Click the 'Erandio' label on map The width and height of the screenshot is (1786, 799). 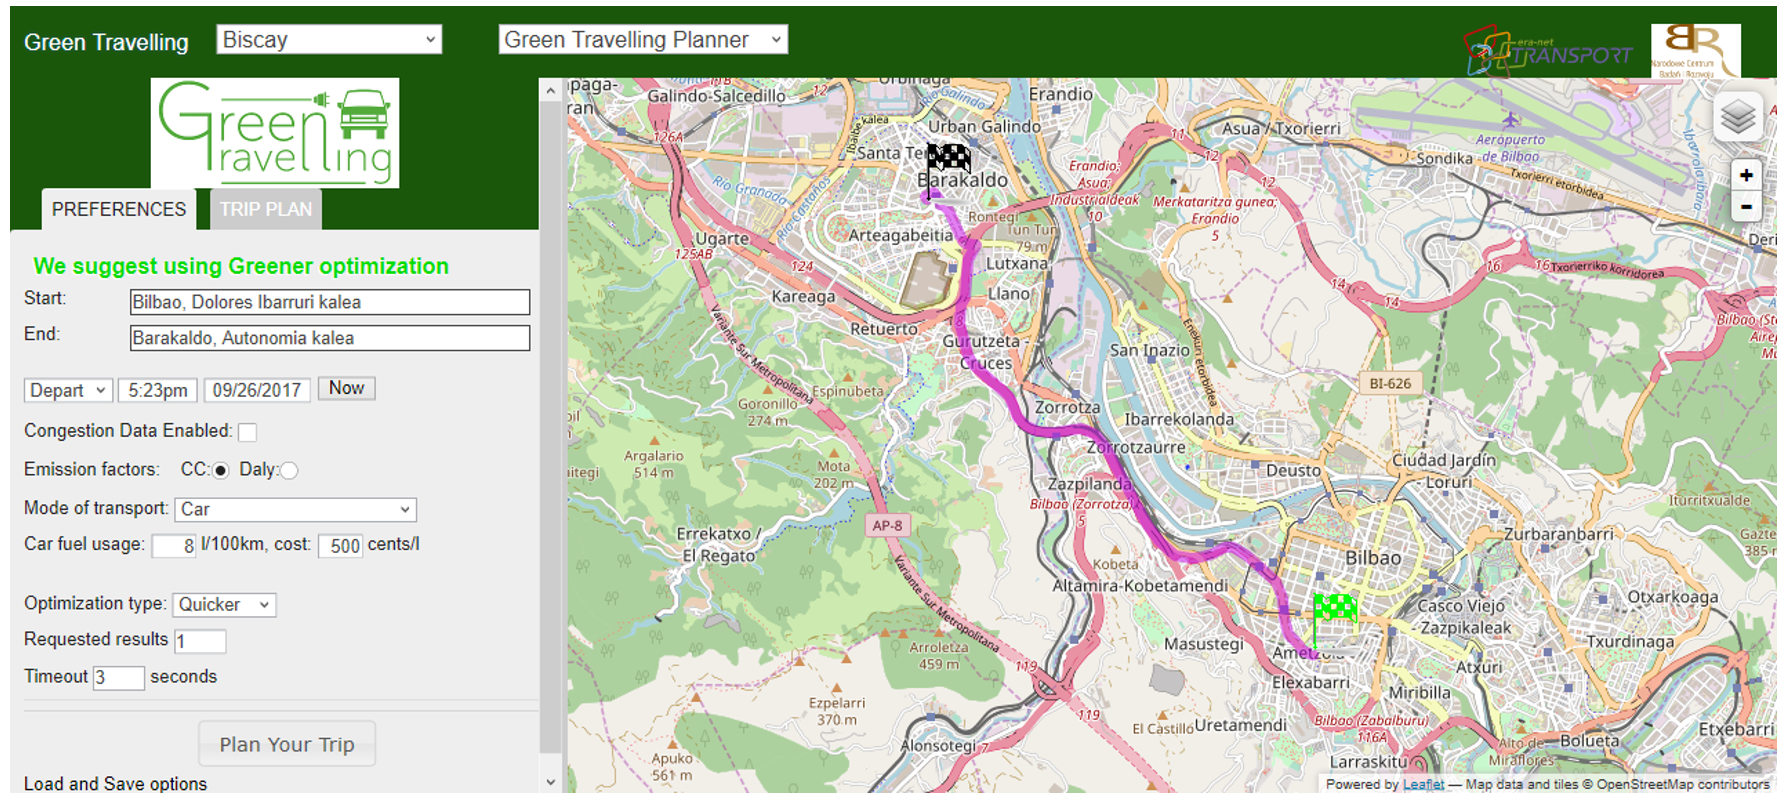click(1061, 94)
